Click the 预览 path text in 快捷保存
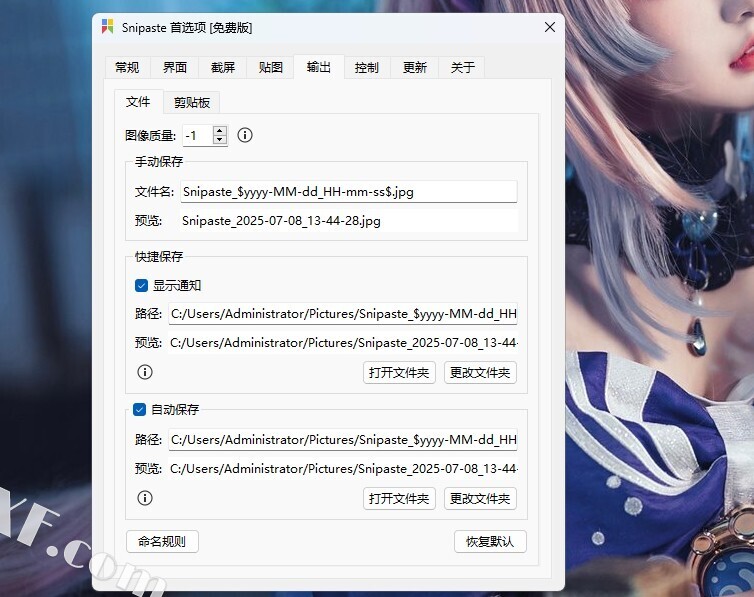This screenshot has width=754, height=597. (x=343, y=343)
